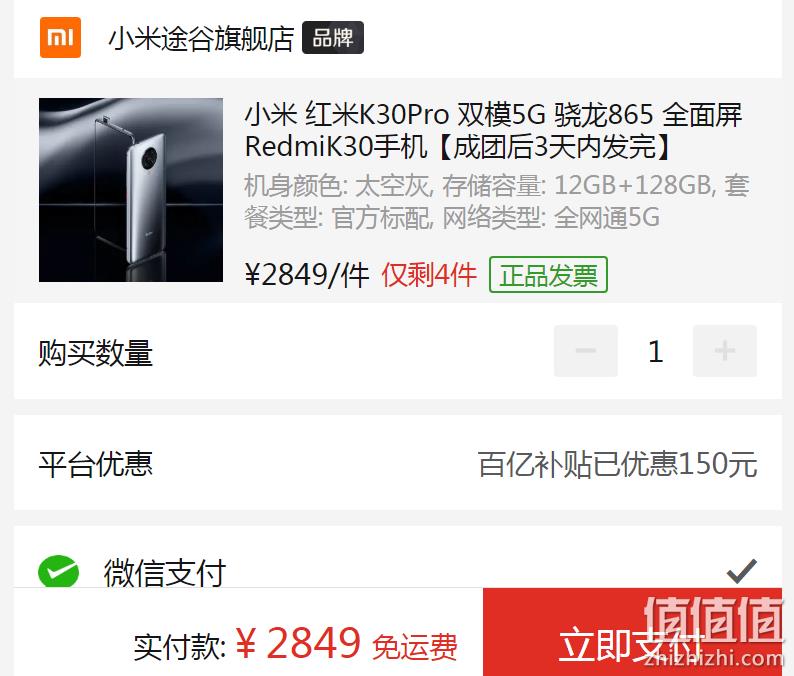794x676 pixels.
Task: Open the 小米 红米K30Pro product title
Action: click(x=494, y=131)
